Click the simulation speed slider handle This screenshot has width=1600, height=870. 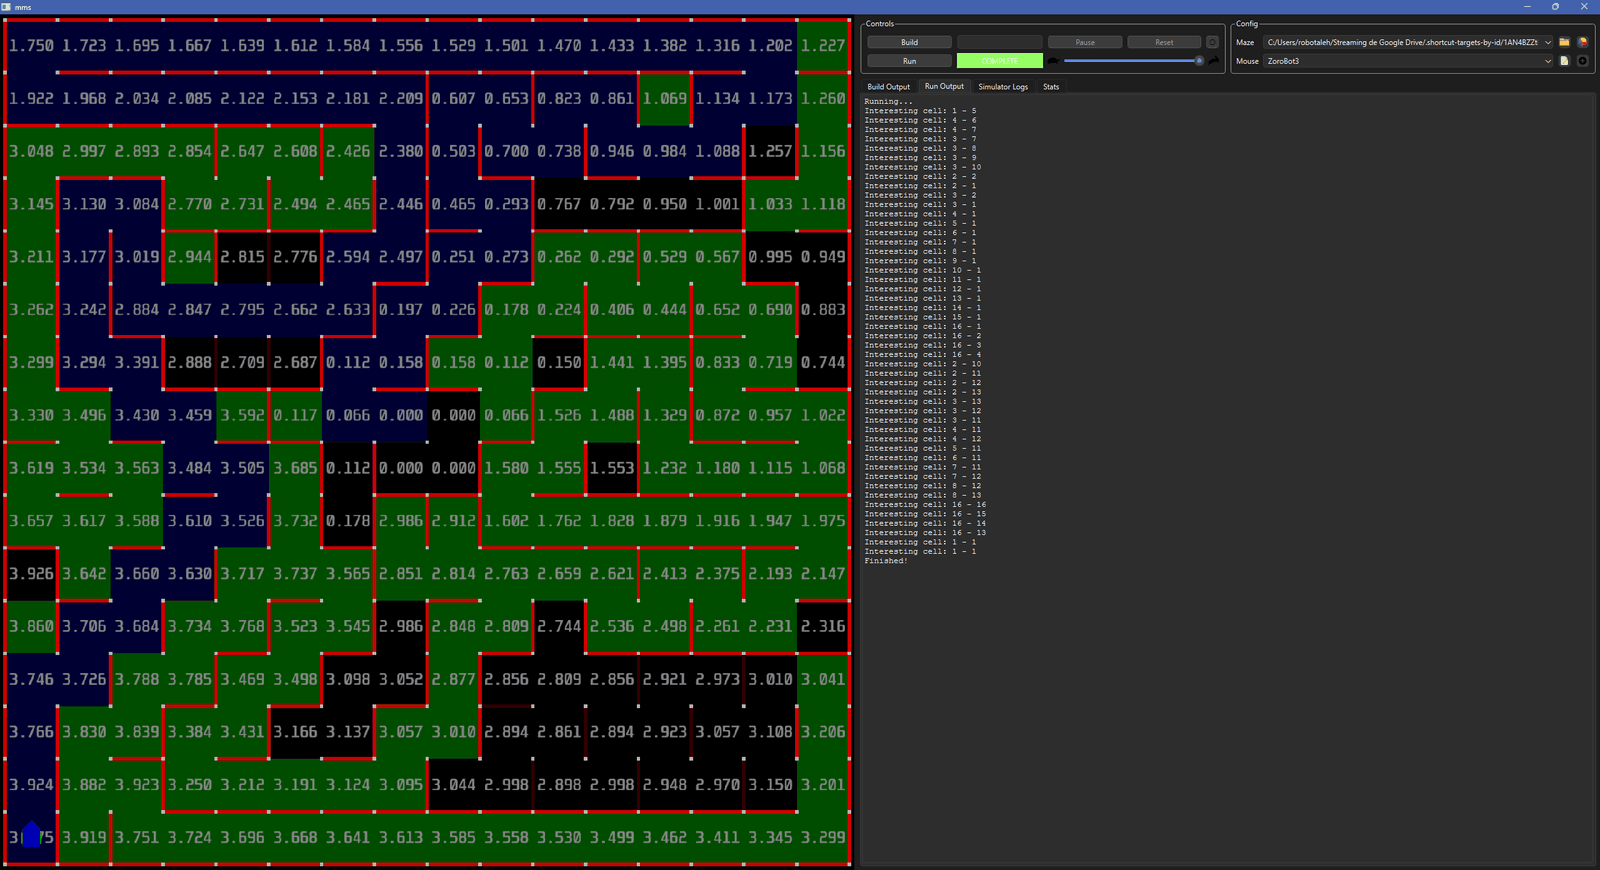click(x=1199, y=61)
